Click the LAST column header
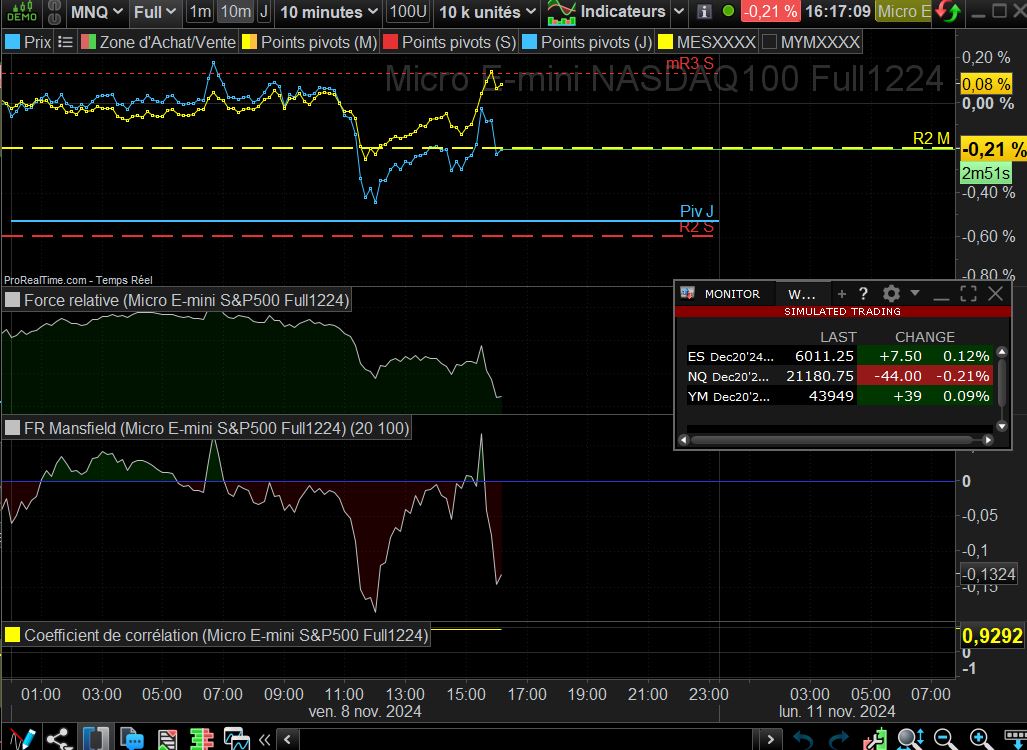Screen dimensions: 1027x750 [x=838, y=337]
